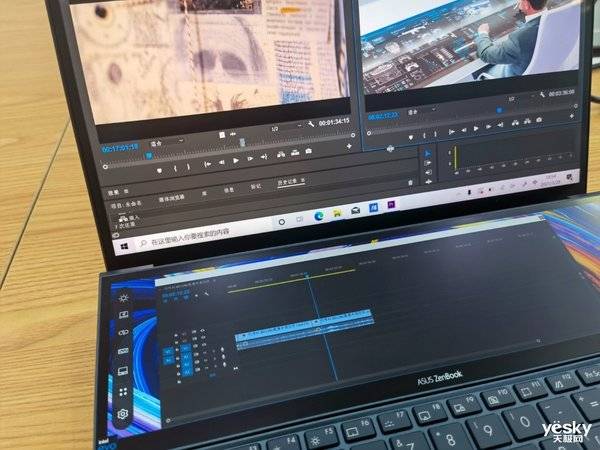Open Premiere Pro taskbar icon
The height and width of the screenshot is (450, 600).
click(x=391, y=205)
